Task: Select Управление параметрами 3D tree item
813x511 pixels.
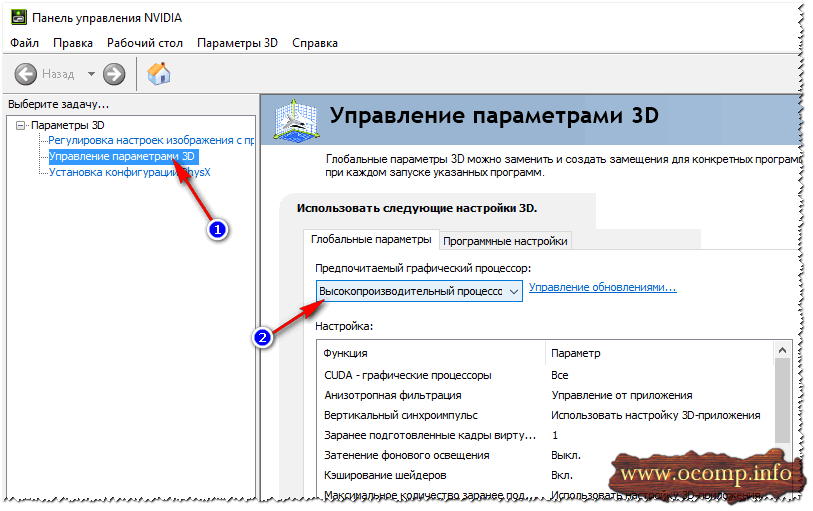Action: coord(122,157)
